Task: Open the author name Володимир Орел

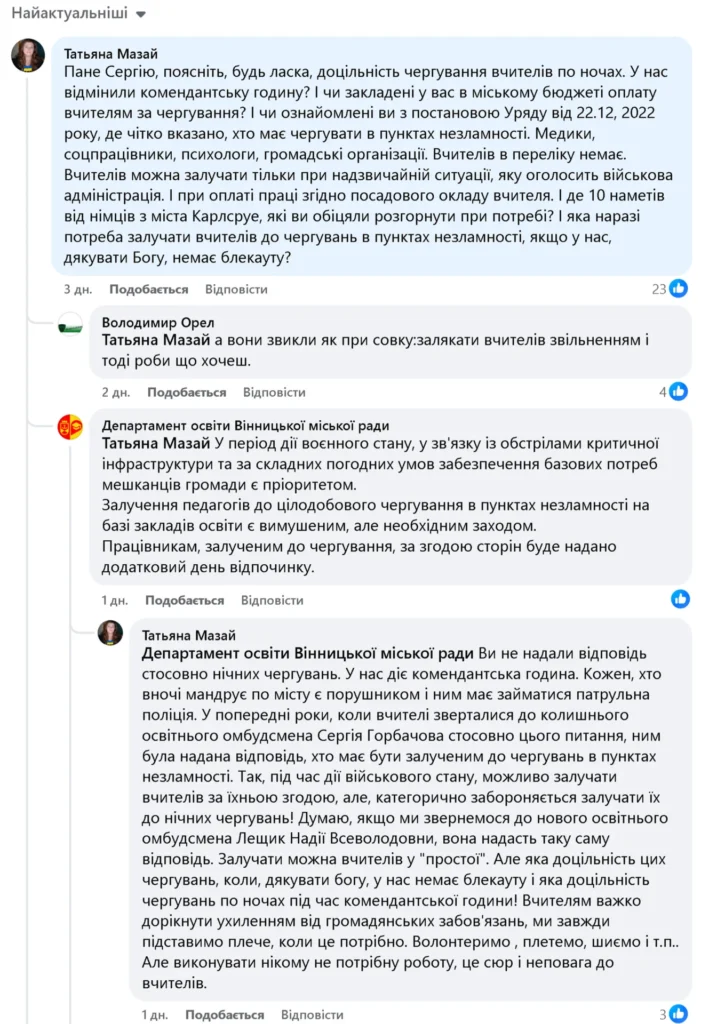Action: [158, 323]
